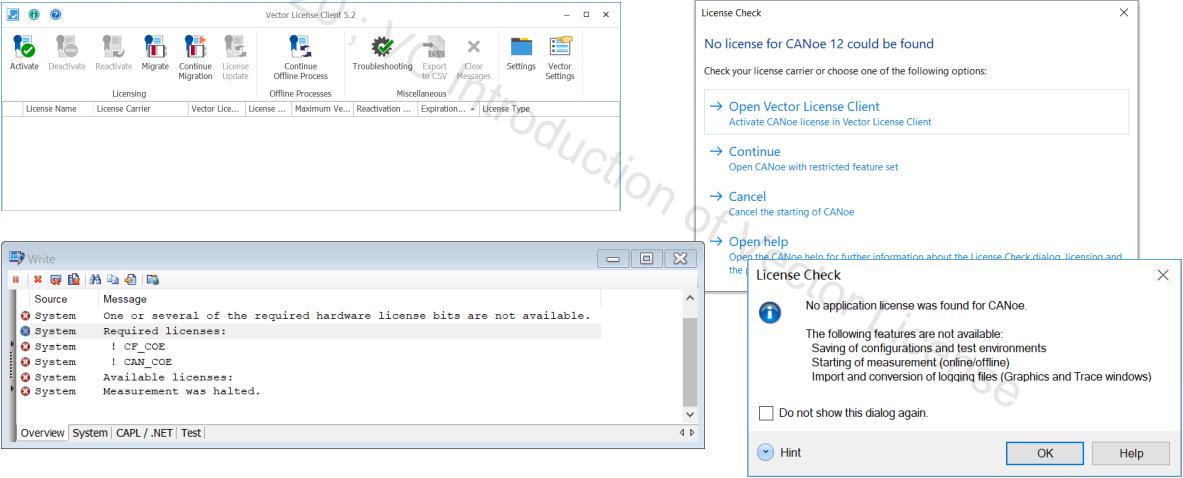Select 'One or several of the required hardware' row

click(310, 316)
